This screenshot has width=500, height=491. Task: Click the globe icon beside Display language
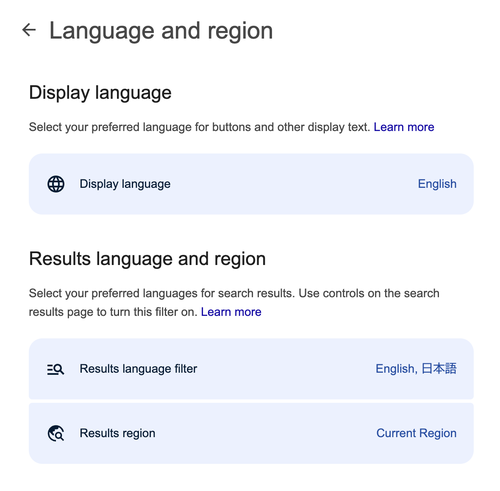(x=56, y=184)
